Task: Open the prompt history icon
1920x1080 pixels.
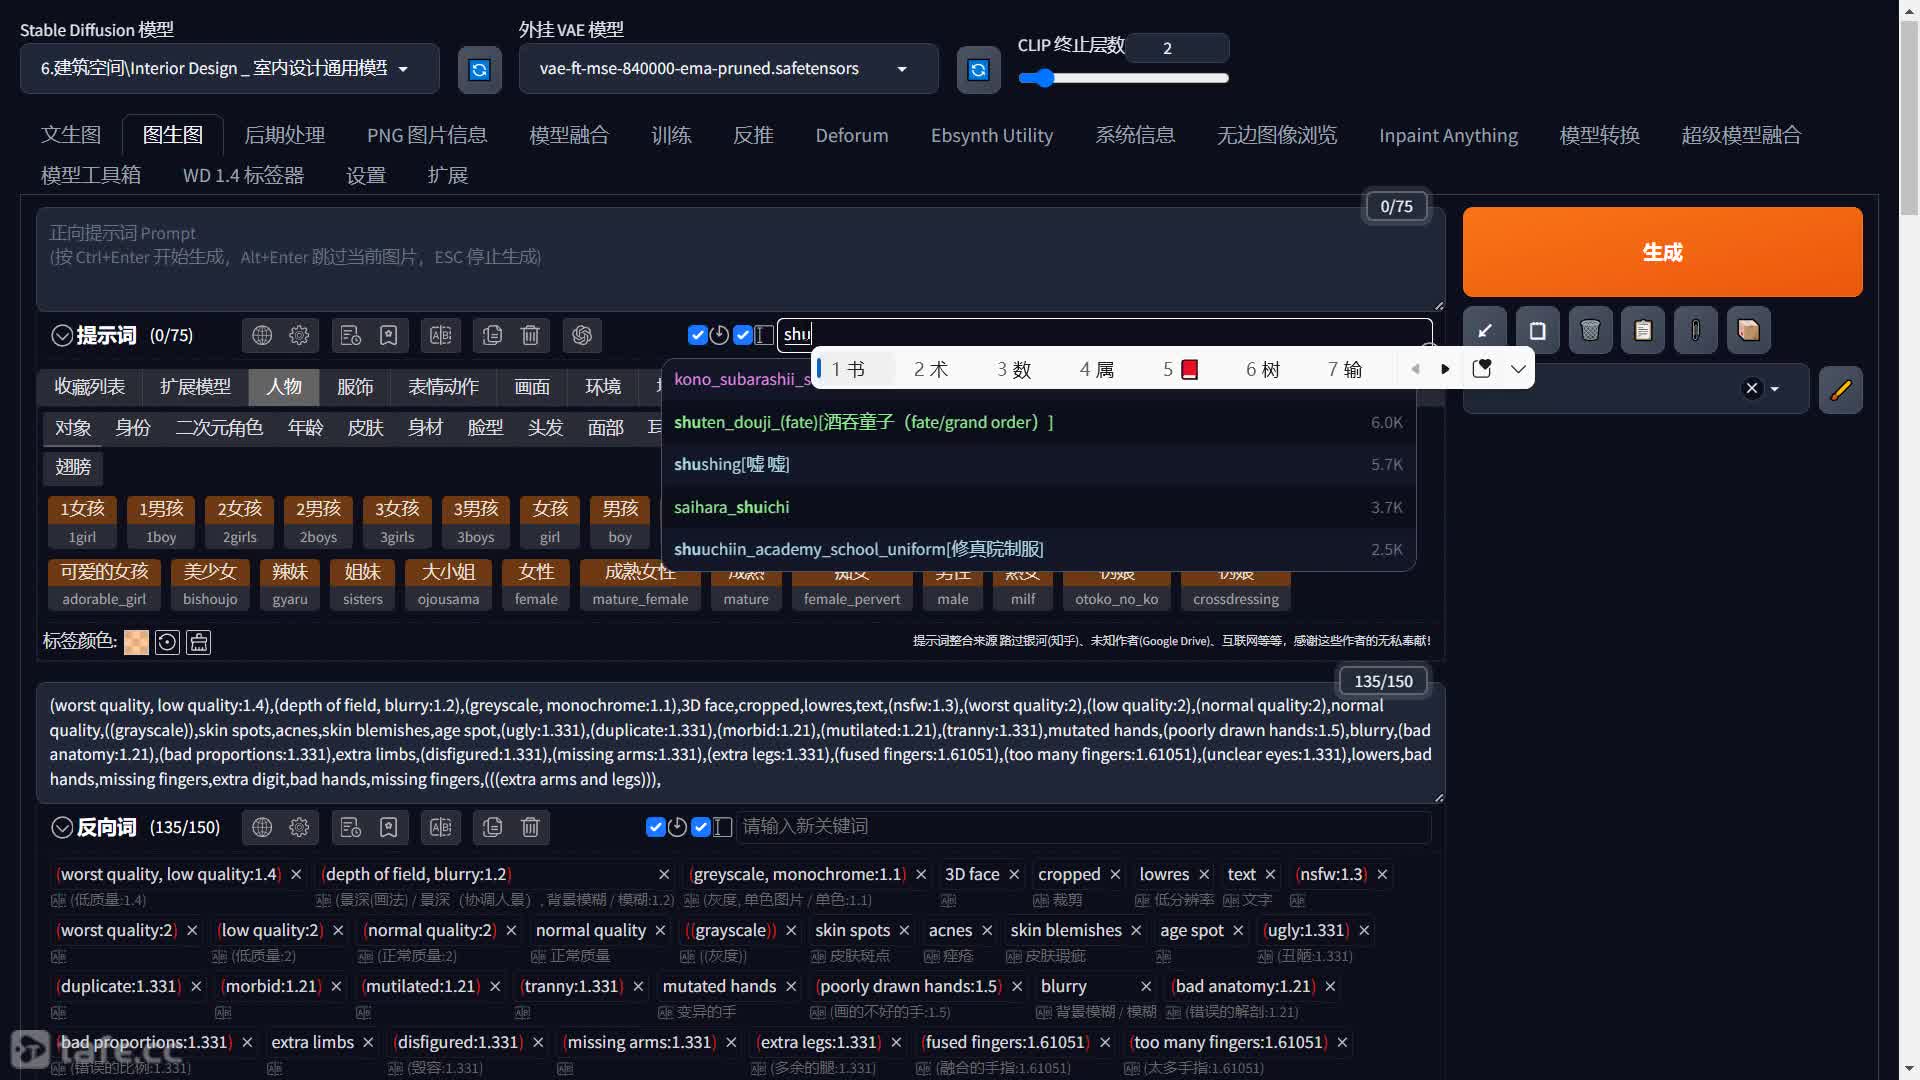Action: pos(350,336)
